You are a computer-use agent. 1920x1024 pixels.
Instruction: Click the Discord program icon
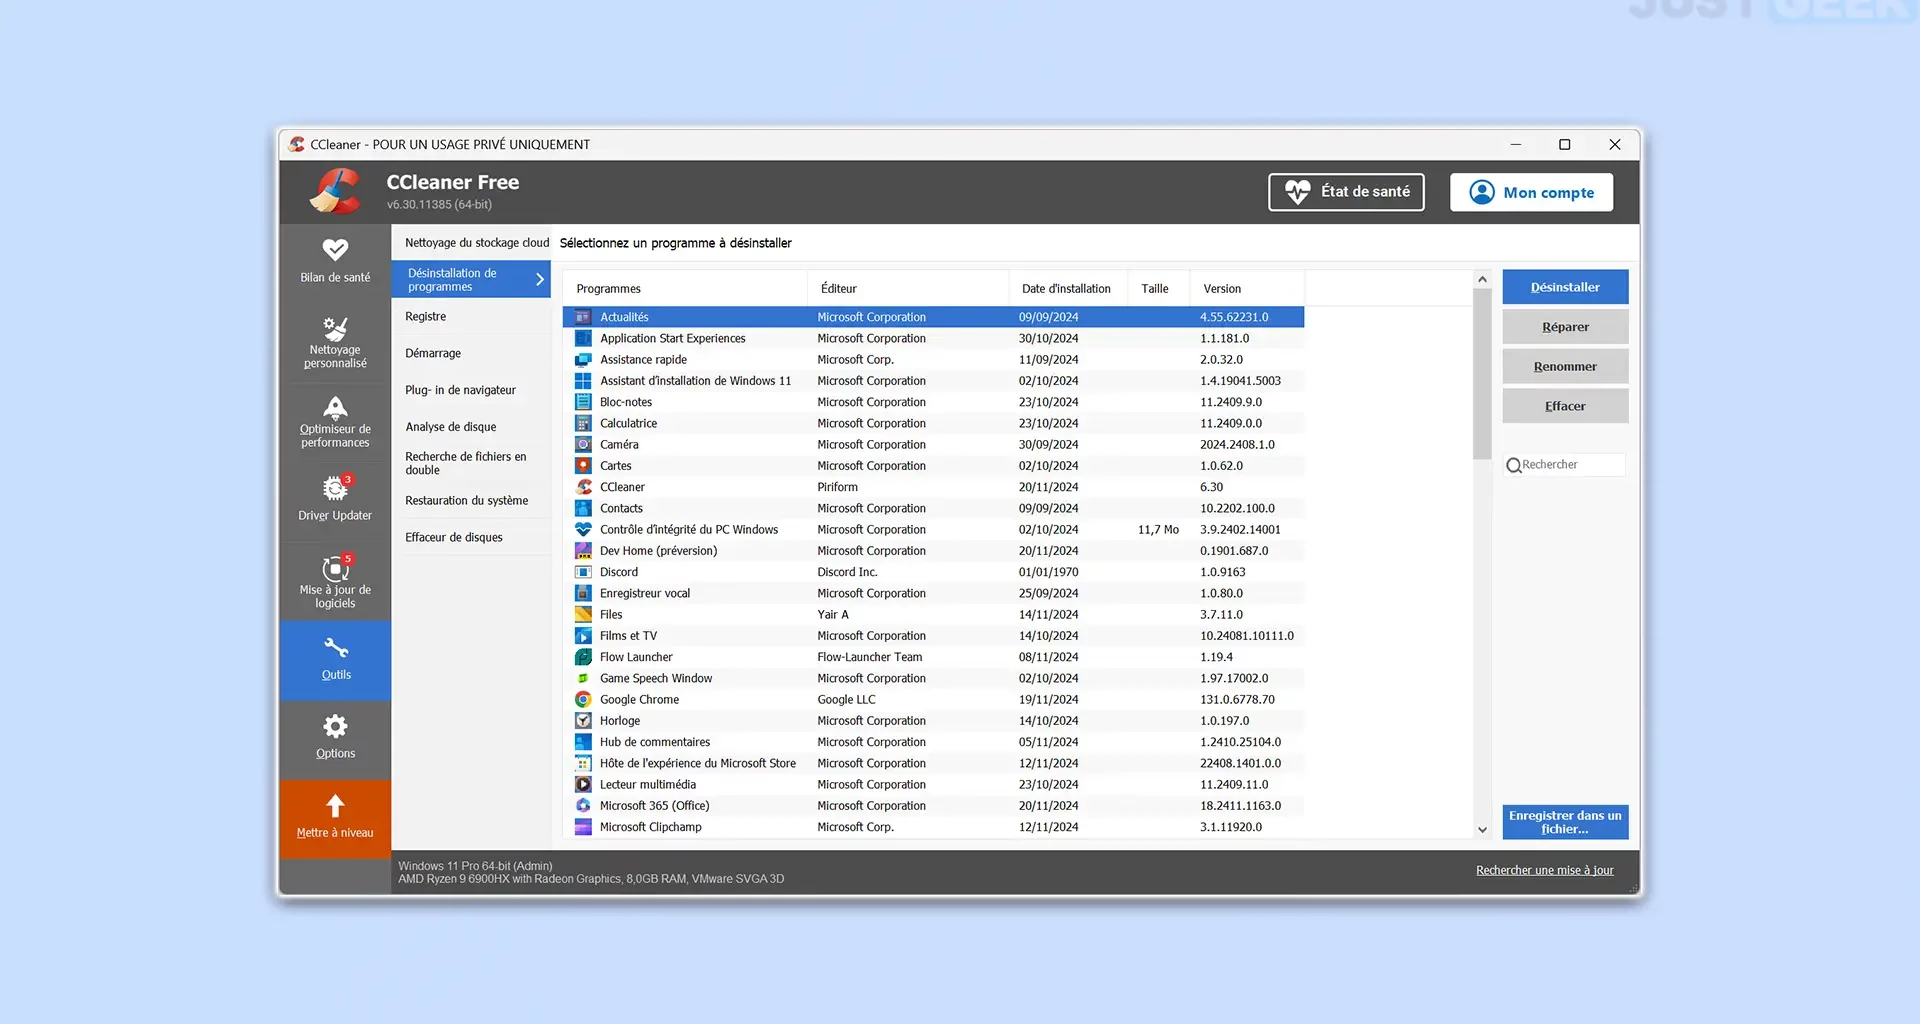coord(583,572)
